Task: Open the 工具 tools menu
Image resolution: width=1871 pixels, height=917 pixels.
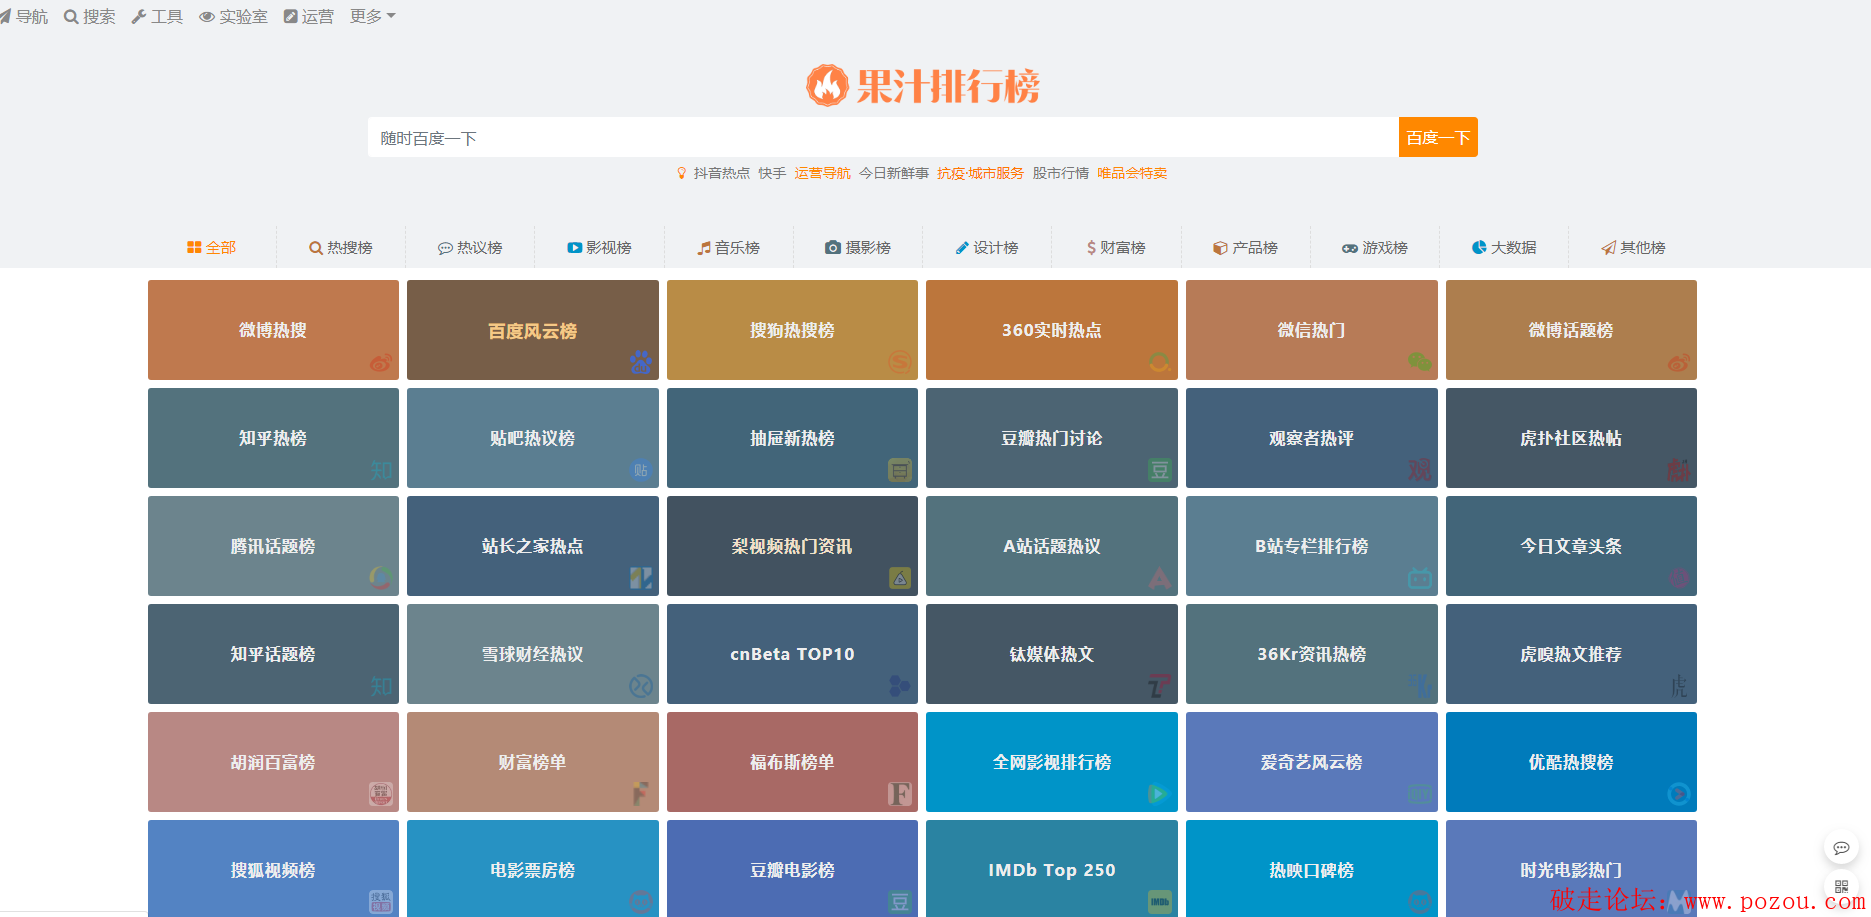Action: tap(158, 16)
